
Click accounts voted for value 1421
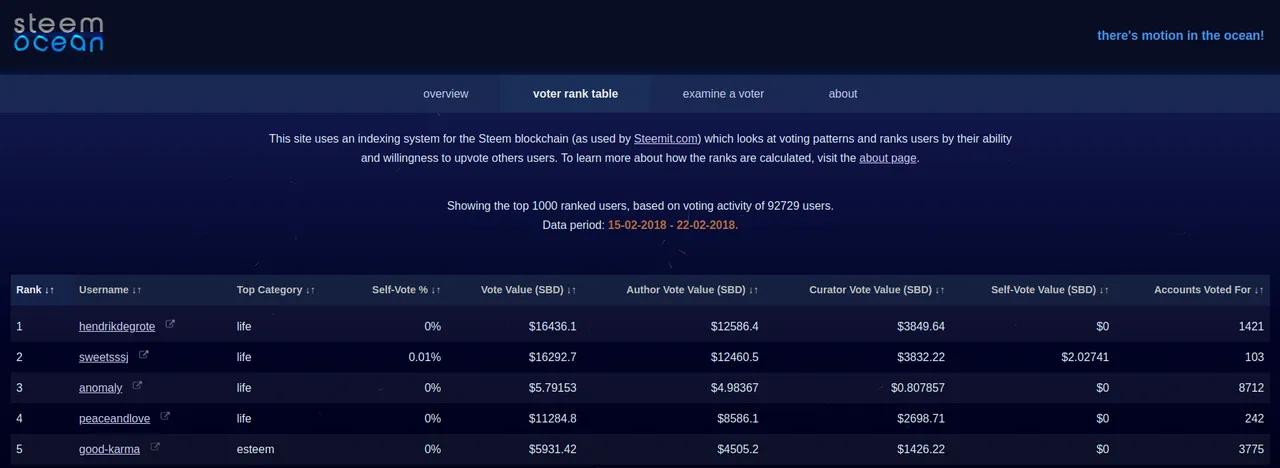coord(1252,326)
